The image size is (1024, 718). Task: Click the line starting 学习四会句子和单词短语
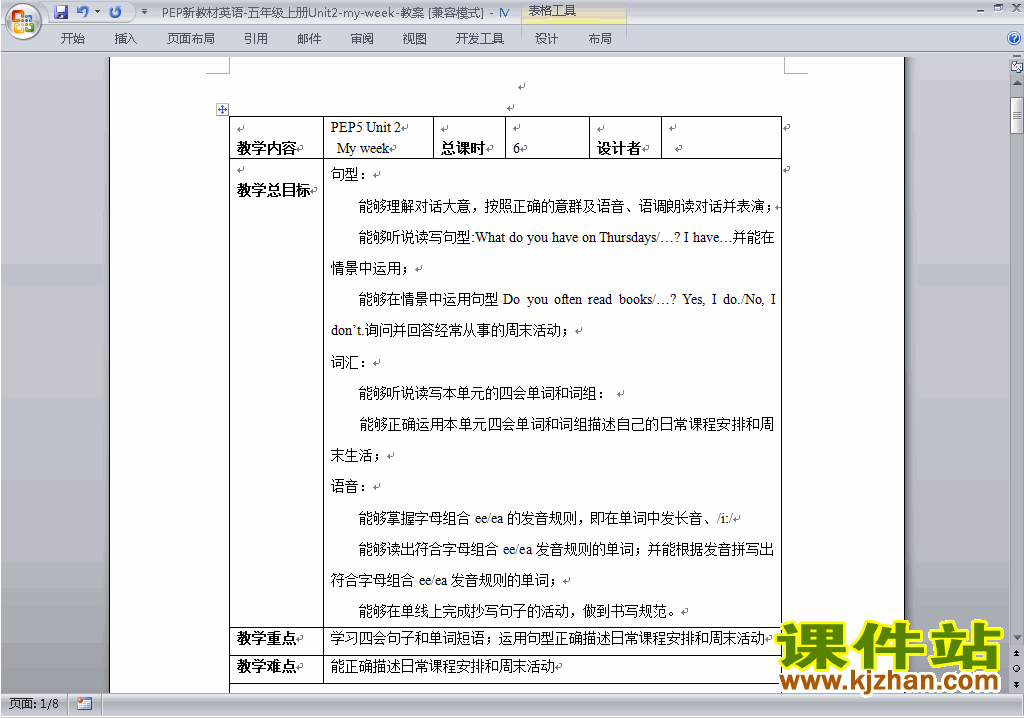click(x=547, y=638)
